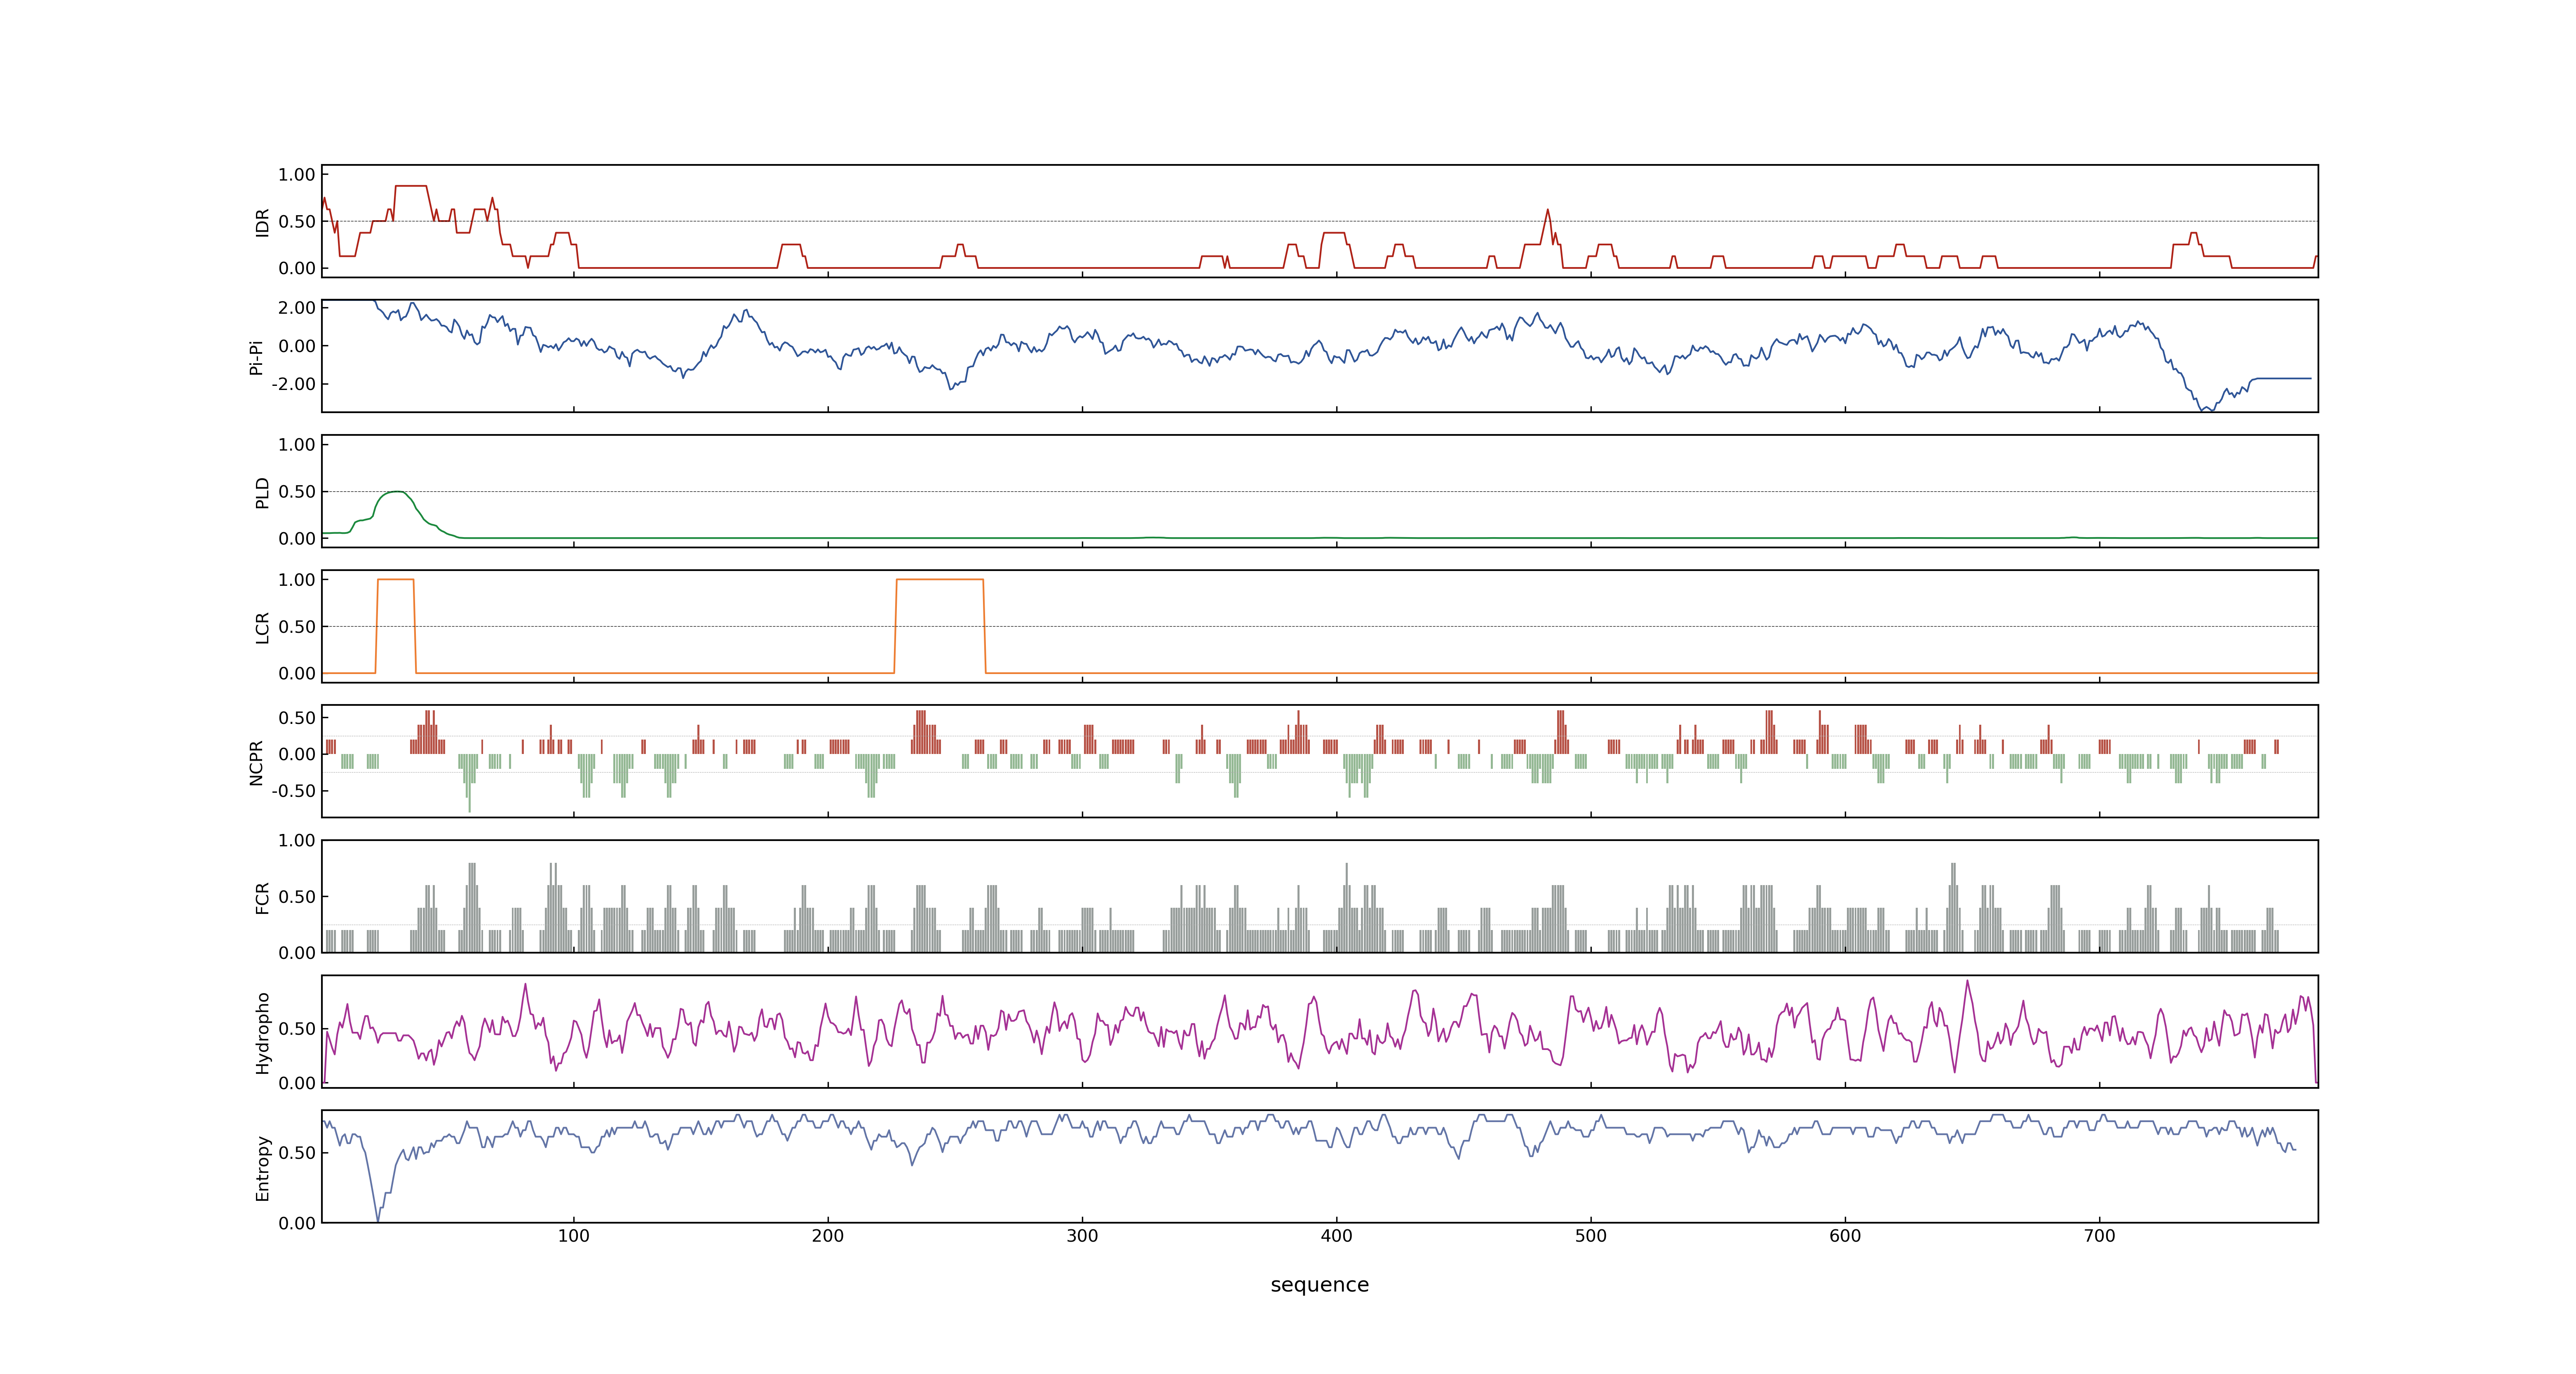The height and width of the screenshot is (1374, 2576).
Task: Select the Entropy axis label
Action: [x=262, y=1168]
